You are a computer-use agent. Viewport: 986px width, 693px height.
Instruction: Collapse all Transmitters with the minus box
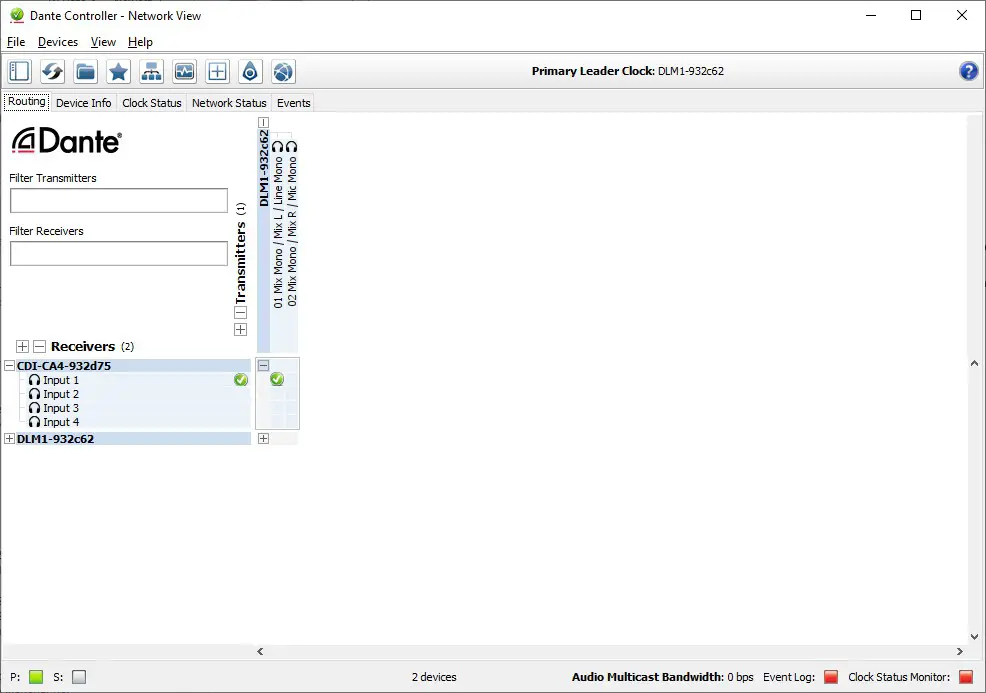click(x=241, y=313)
